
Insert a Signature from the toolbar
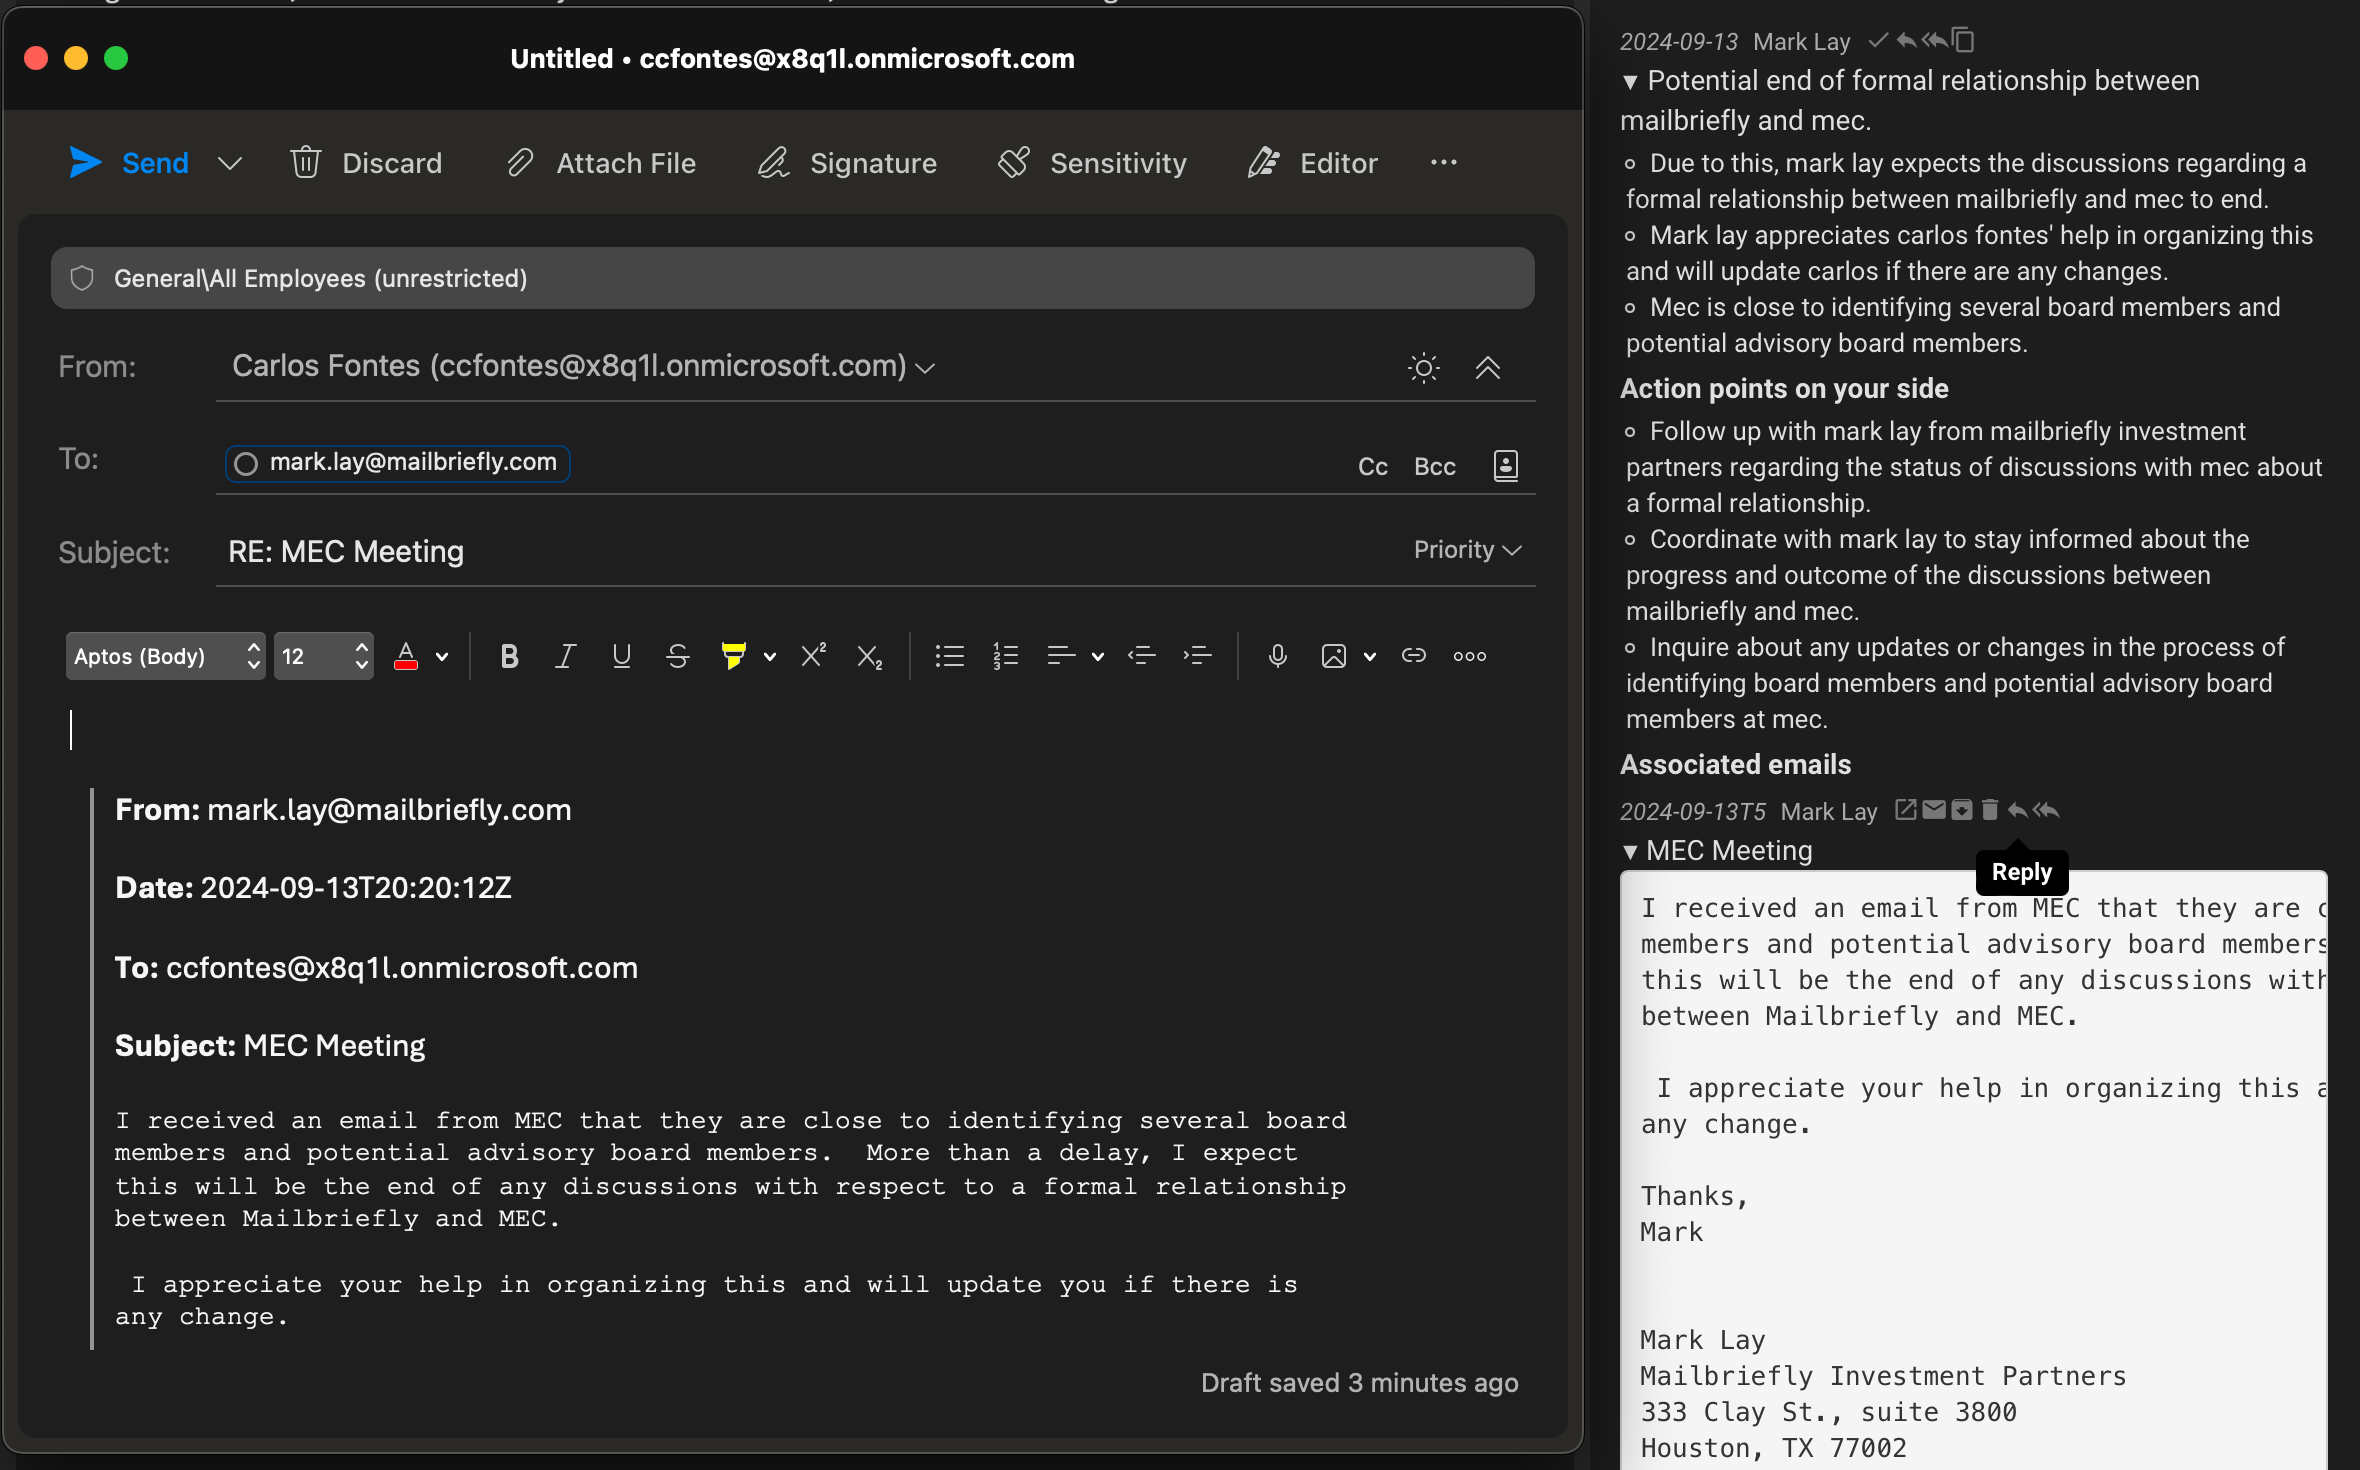pos(847,163)
